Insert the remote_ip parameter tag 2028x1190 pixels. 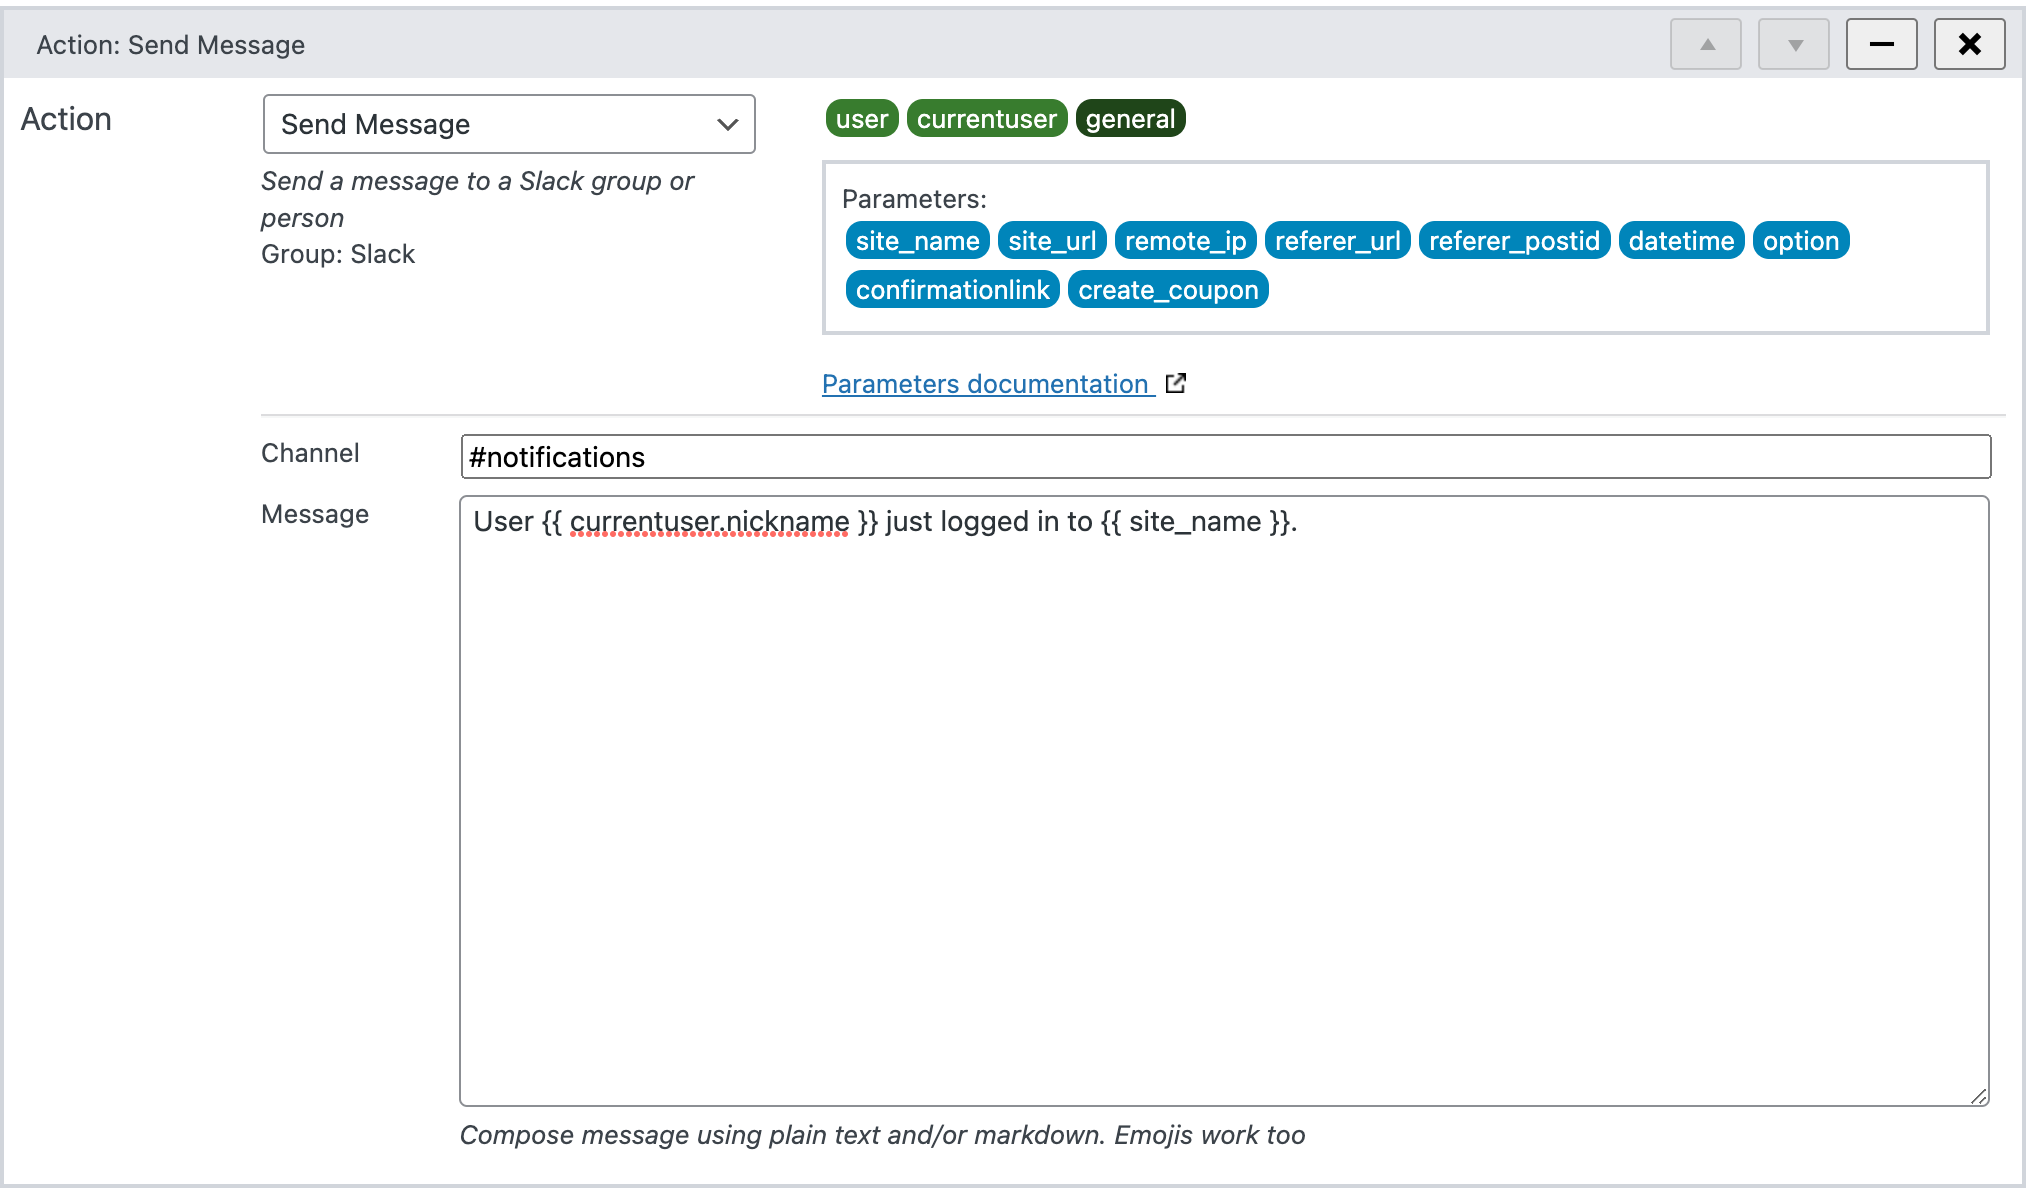tap(1184, 240)
